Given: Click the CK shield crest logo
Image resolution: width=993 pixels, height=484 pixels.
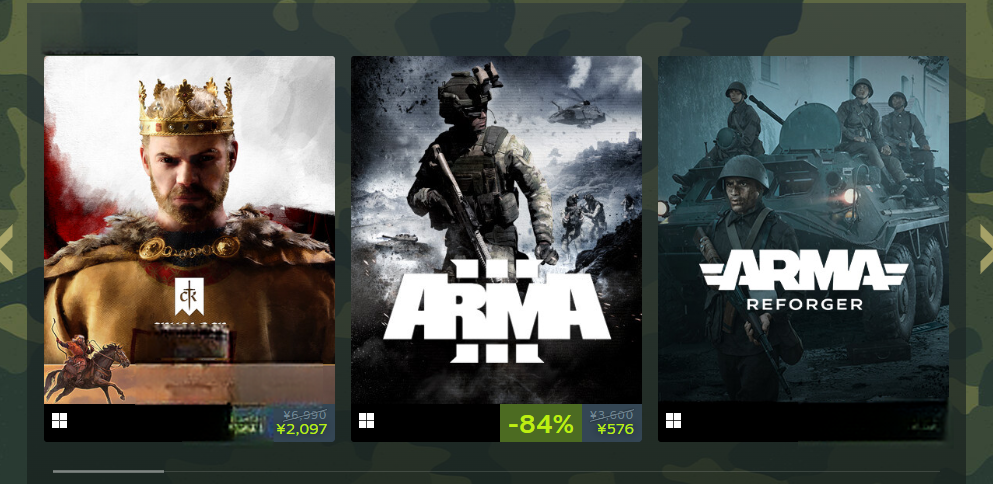Looking at the screenshot, I should click(189, 296).
